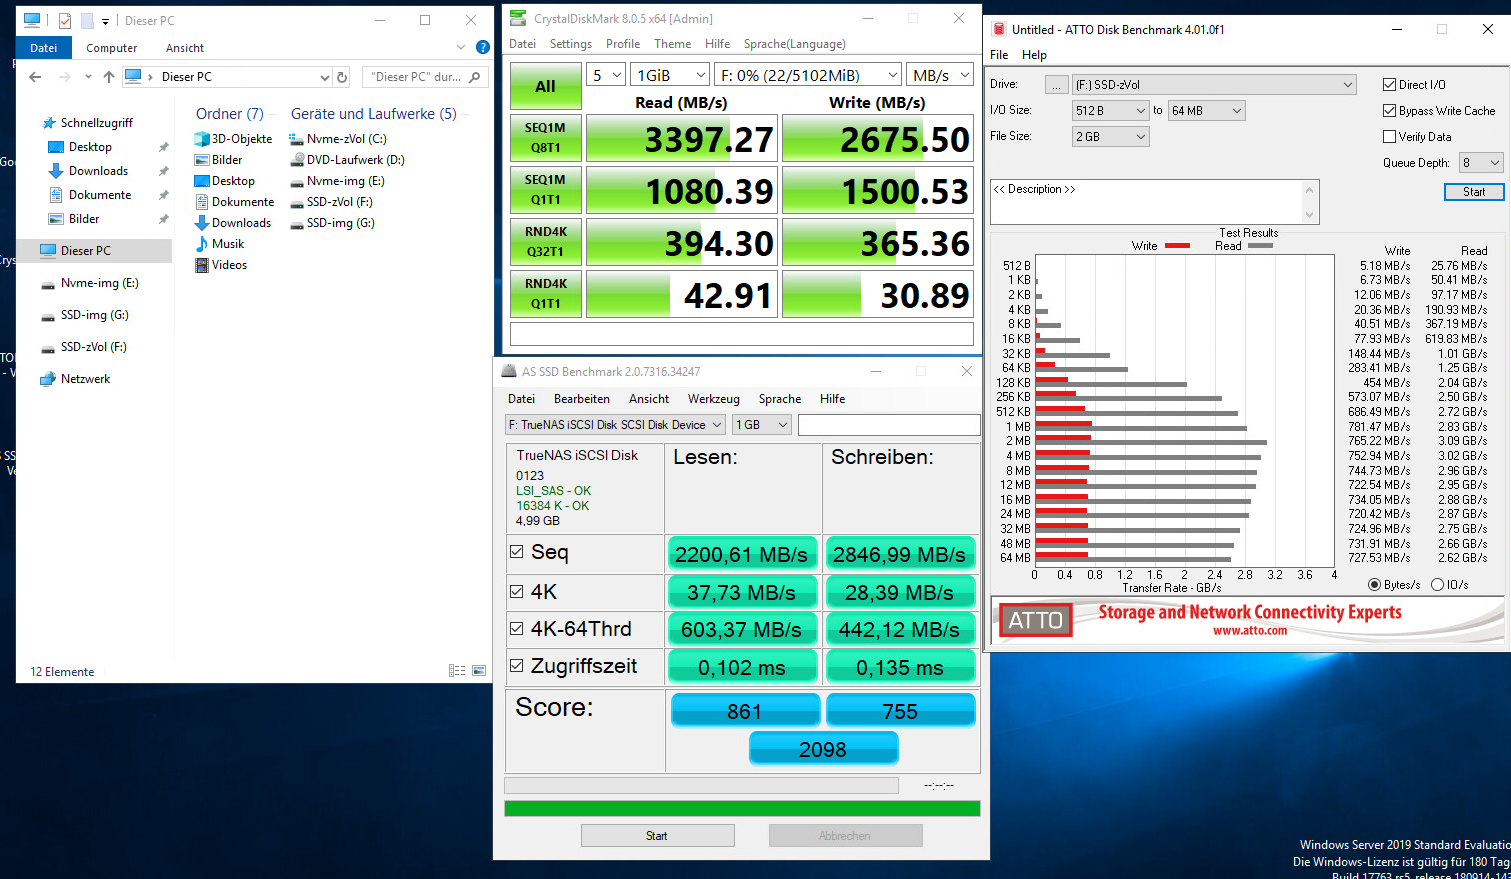1511x879 pixels.
Task: Select the IO/s radio button
Action: click(x=1437, y=585)
